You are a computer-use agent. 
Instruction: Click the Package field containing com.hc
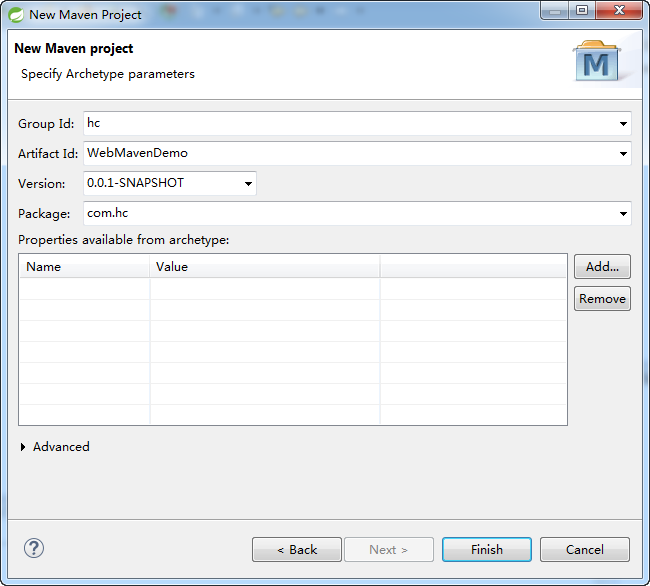click(357, 213)
